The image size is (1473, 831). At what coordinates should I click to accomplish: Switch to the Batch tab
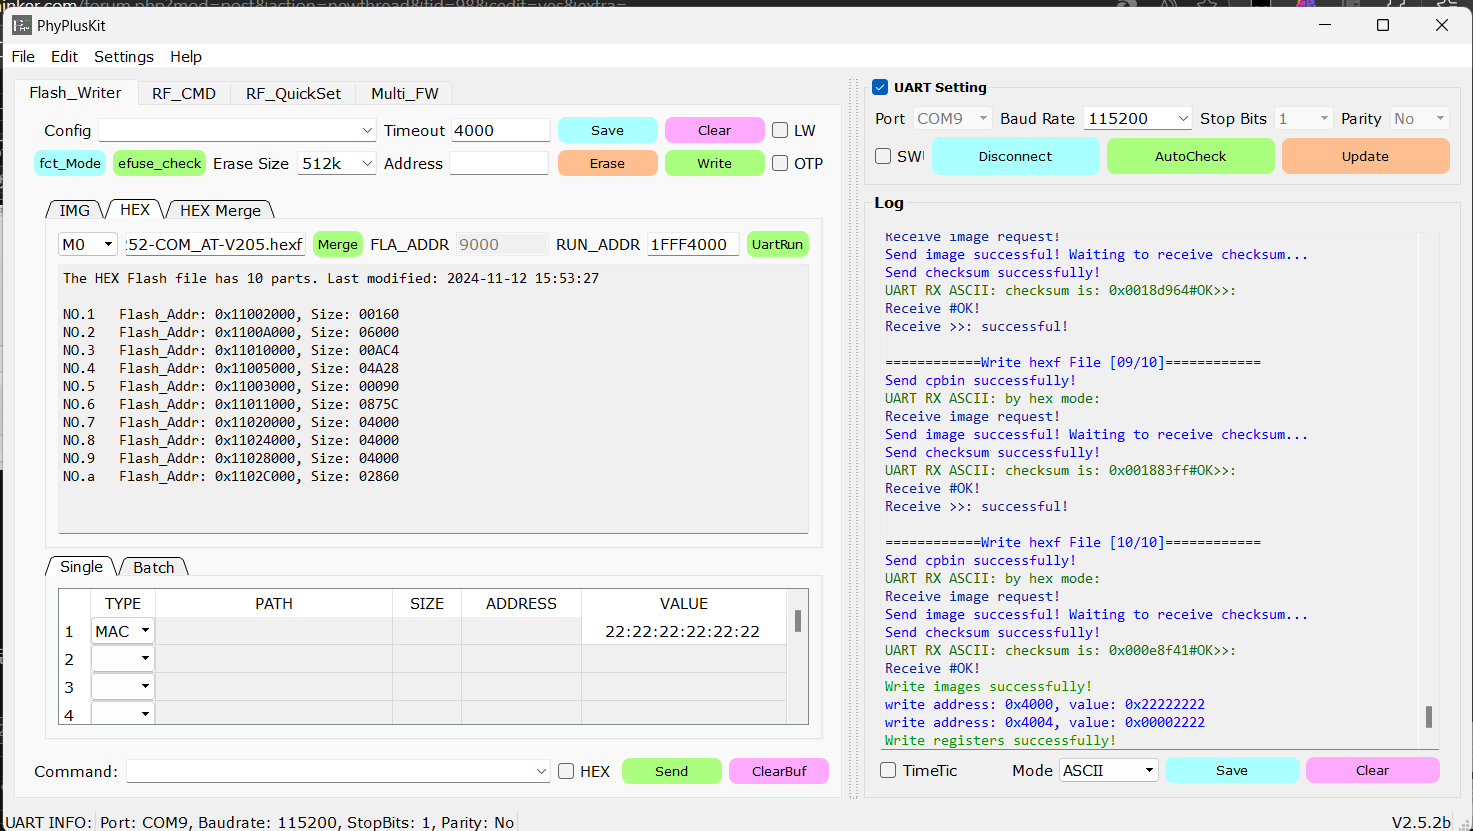tap(154, 567)
